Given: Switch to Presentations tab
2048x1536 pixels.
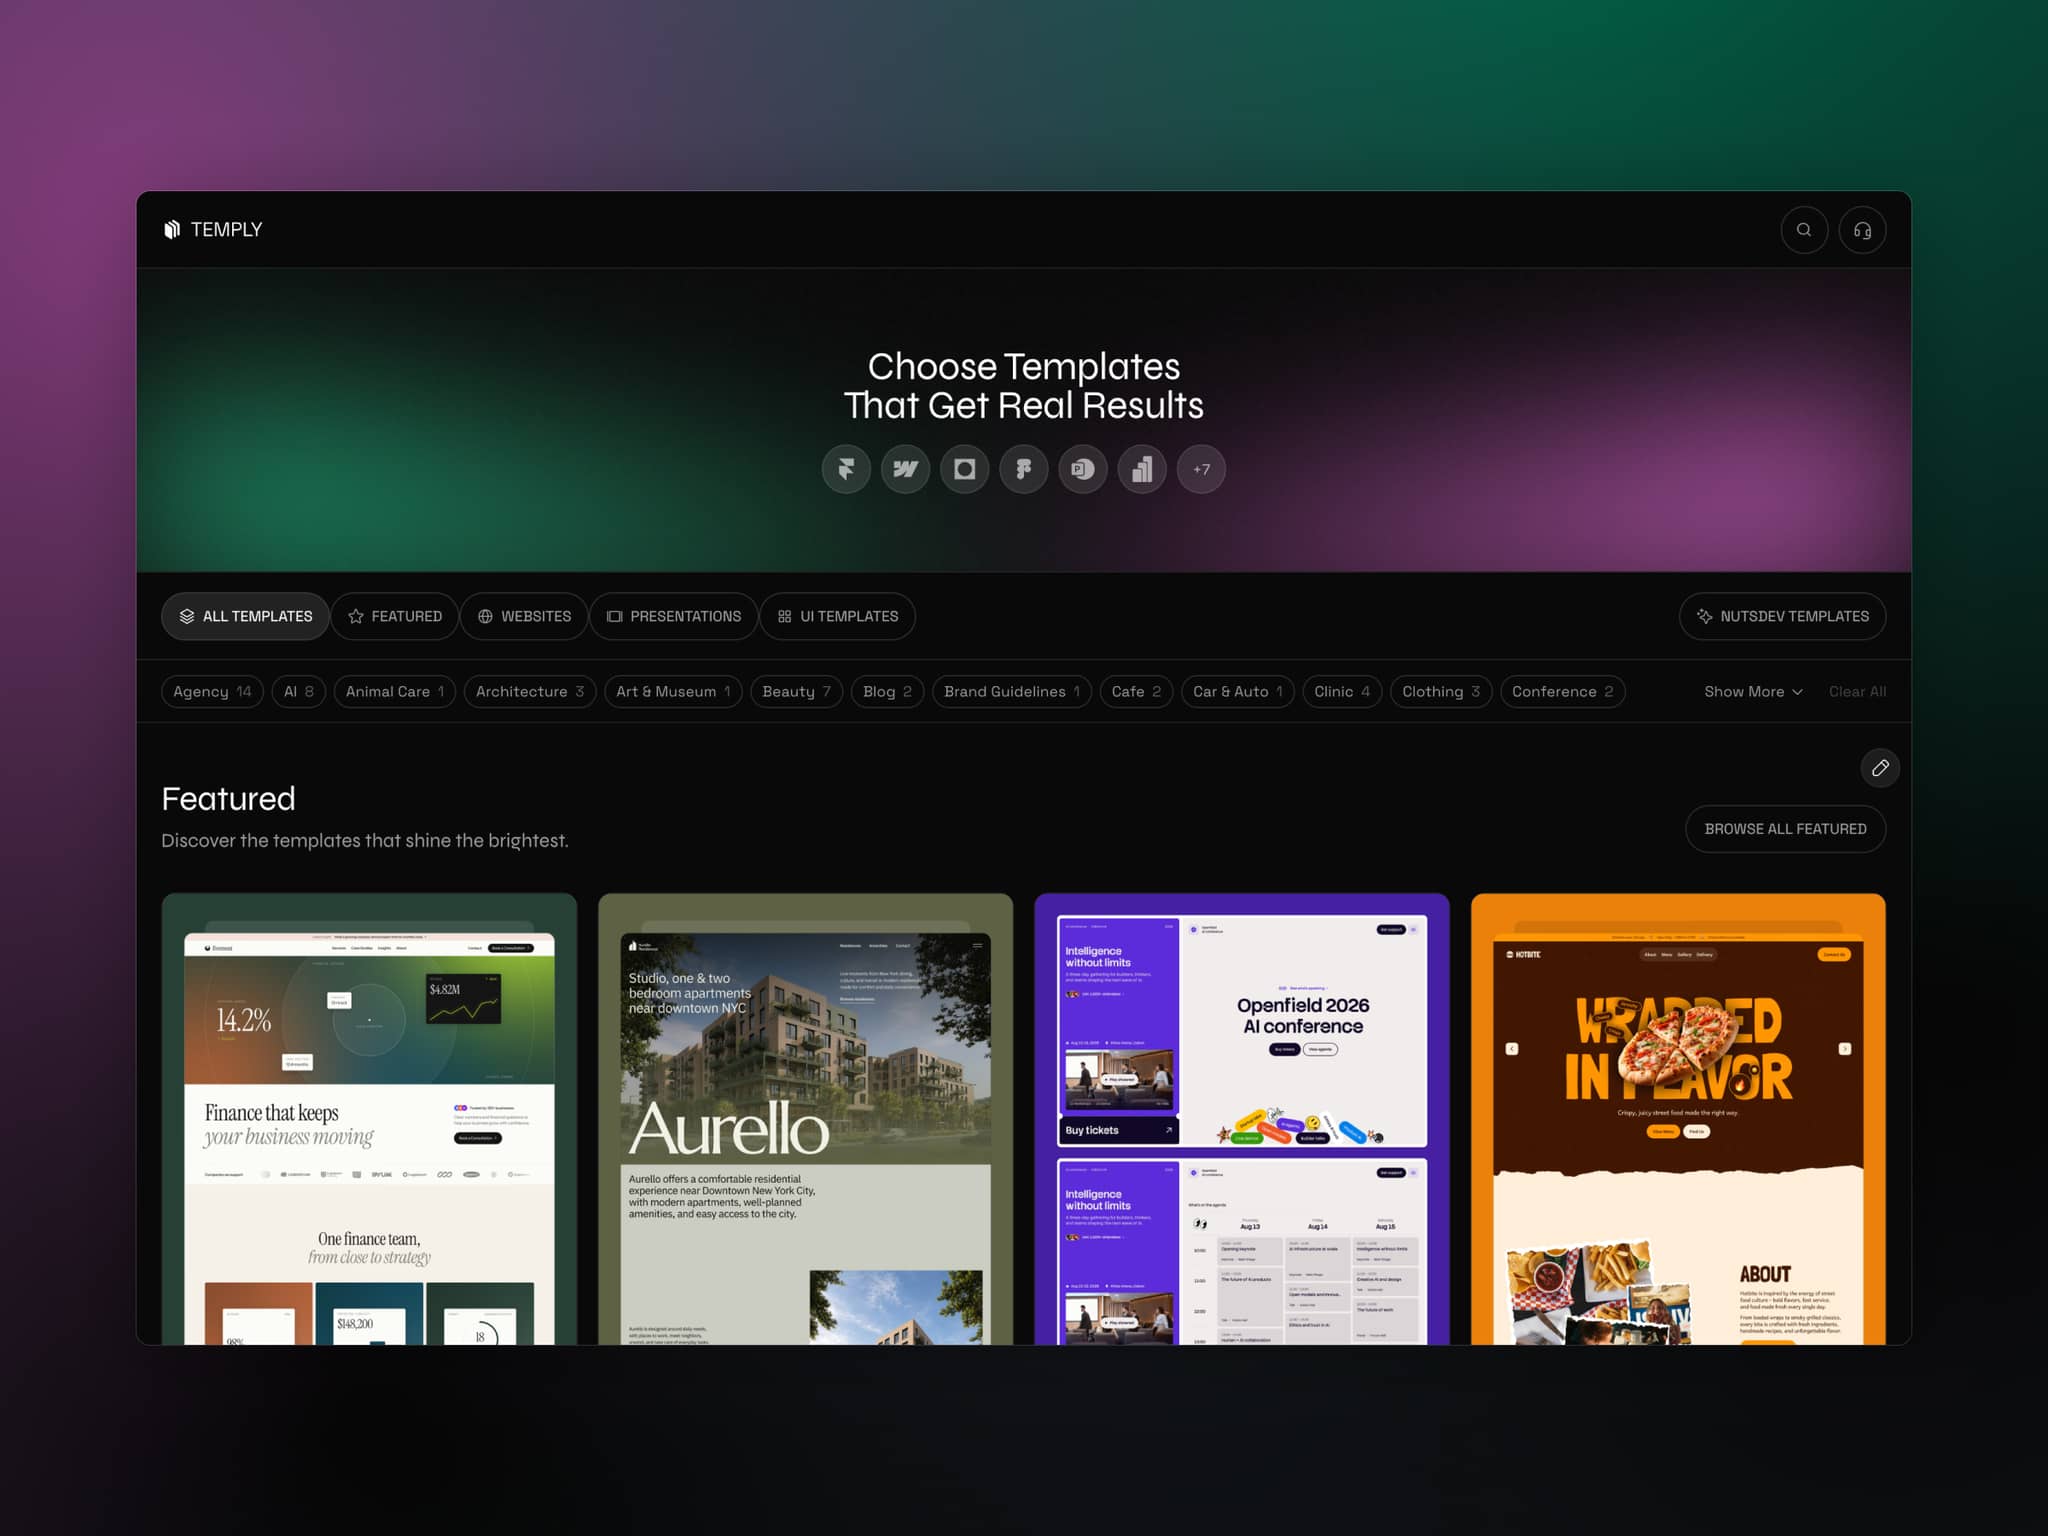Looking at the screenshot, I should [674, 616].
